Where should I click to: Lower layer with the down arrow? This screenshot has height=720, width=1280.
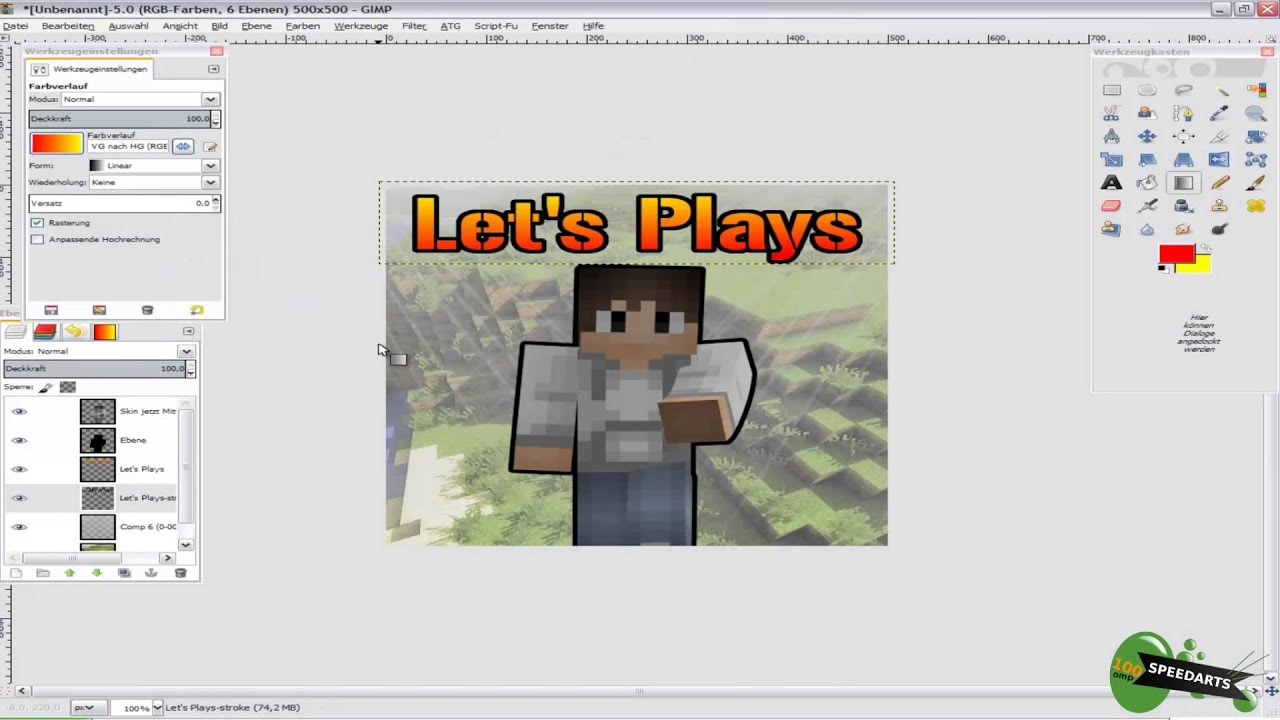pos(97,573)
